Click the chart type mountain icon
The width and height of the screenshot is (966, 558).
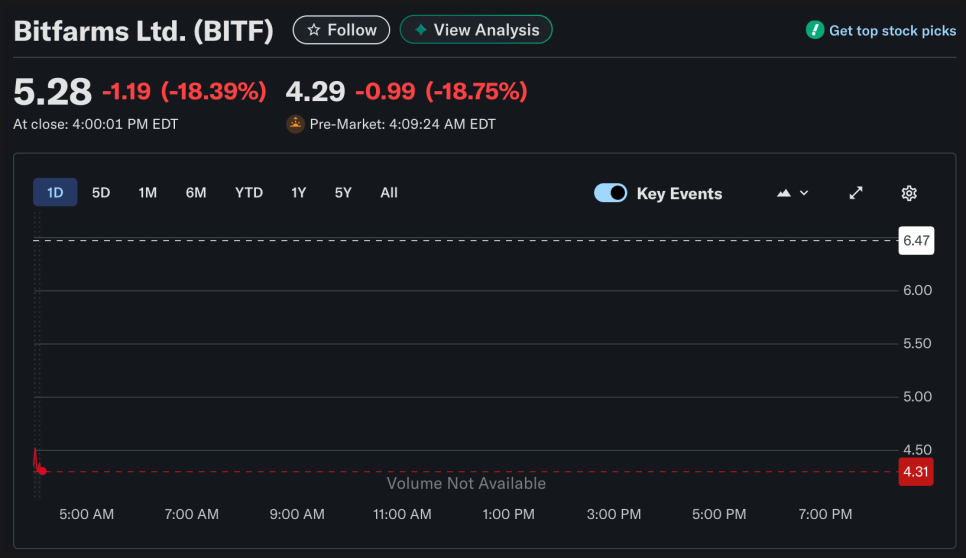(x=784, y=193)
